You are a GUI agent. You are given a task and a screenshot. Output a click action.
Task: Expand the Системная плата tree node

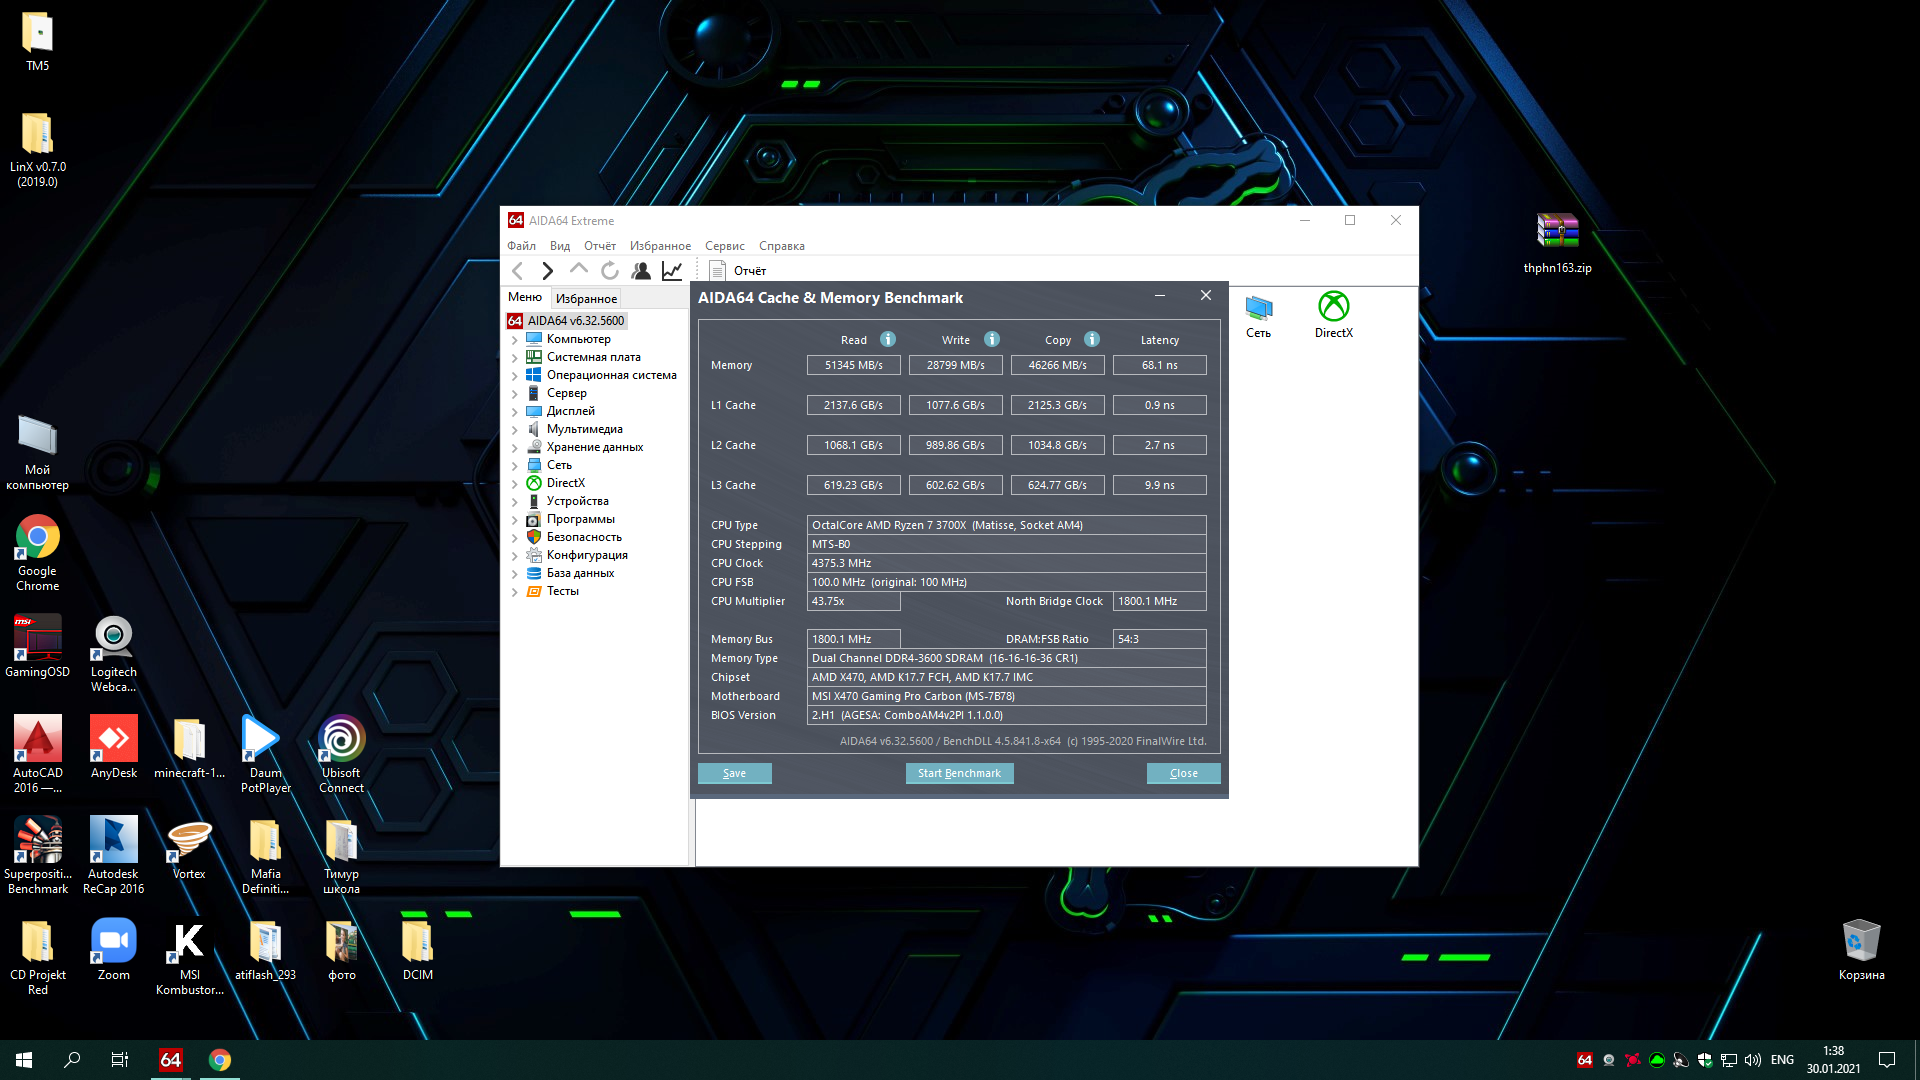click(515, 358)
